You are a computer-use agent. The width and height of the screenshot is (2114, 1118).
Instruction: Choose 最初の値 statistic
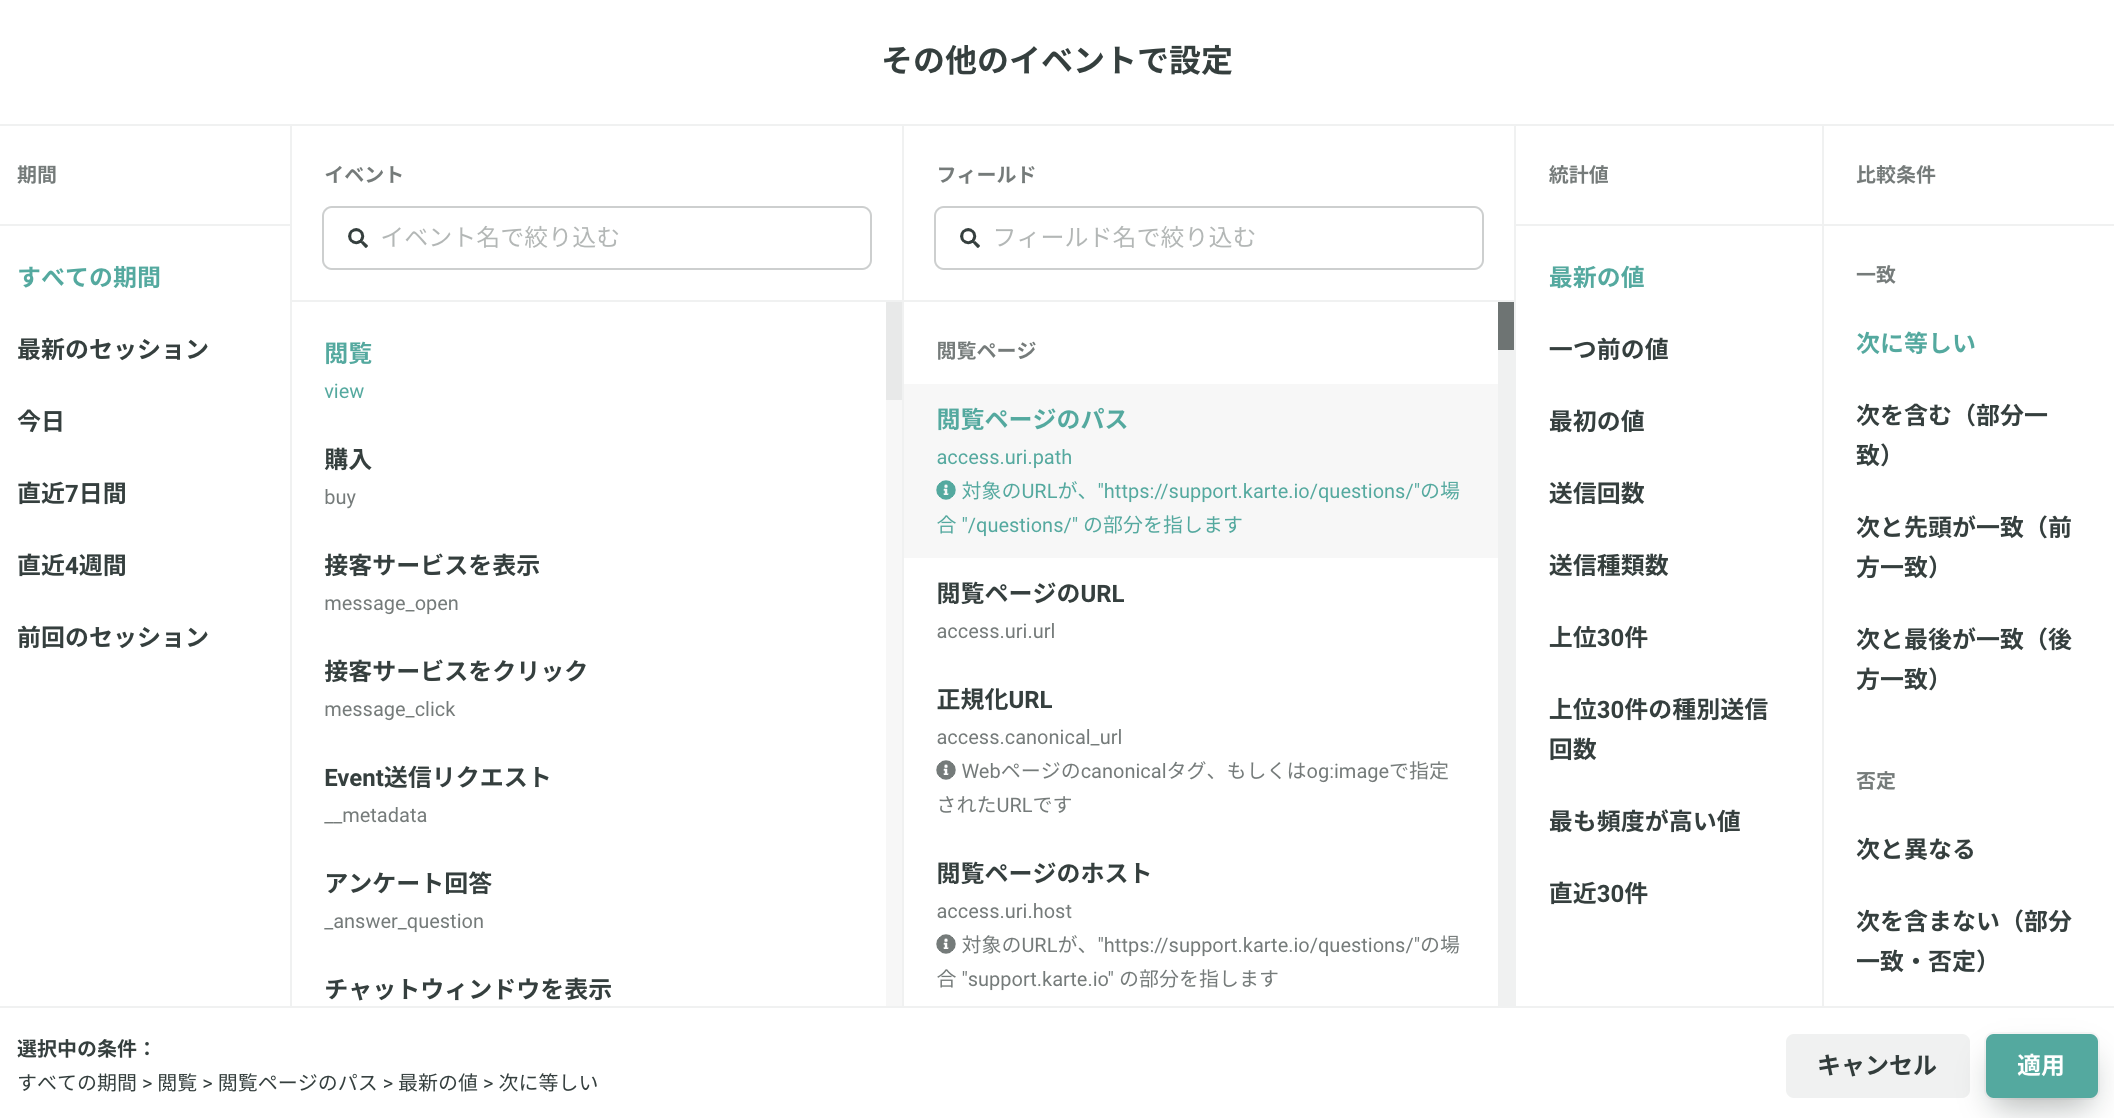pyautogui.click(x=1597, y=421)
